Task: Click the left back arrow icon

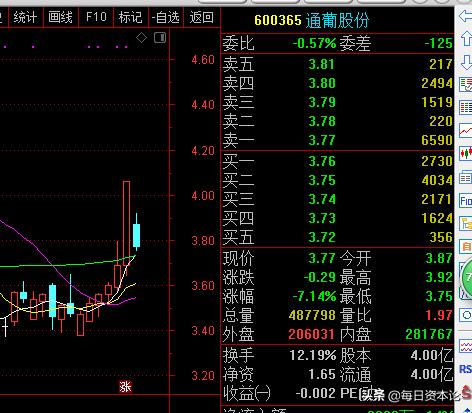Action: pos(465,16)
